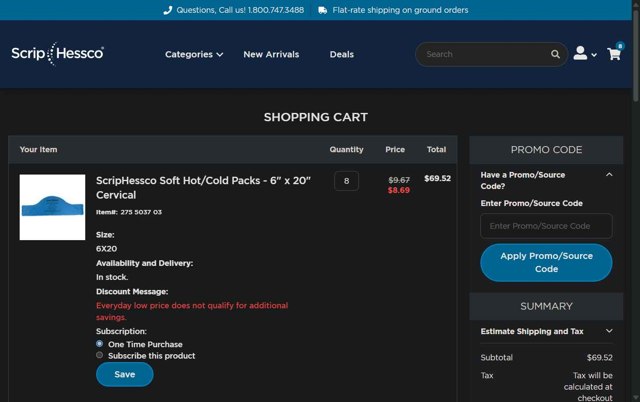Click the Tax will be calculated text
This screenshot has height=402, width=640.
[588, 386]
